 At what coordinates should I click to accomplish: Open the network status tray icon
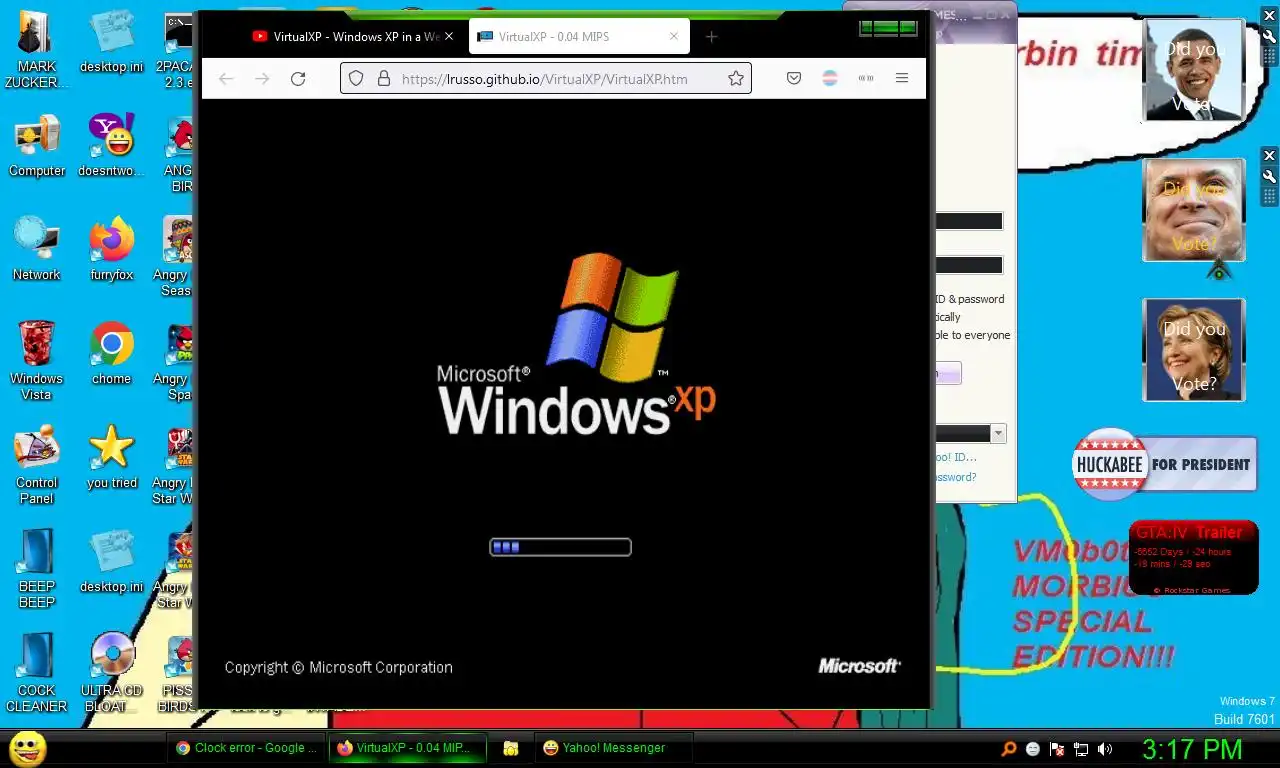tap(1081, 749)
